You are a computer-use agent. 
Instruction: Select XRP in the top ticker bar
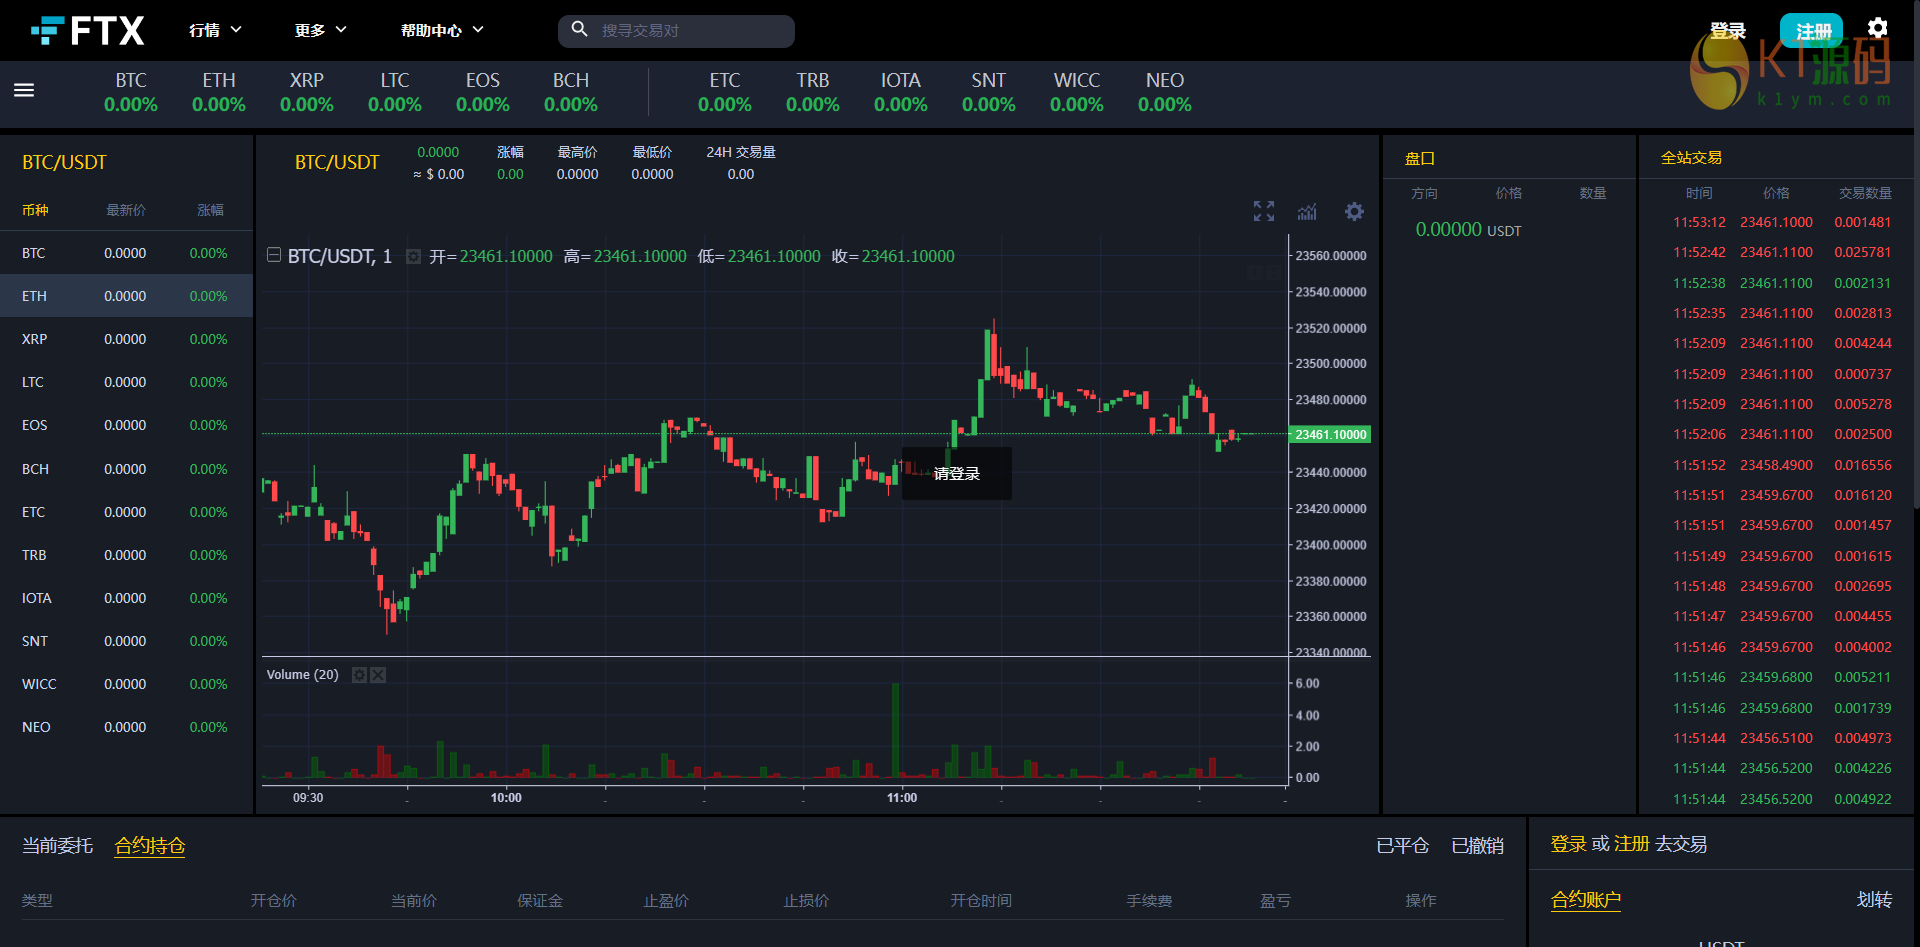(x=307, y=92)
